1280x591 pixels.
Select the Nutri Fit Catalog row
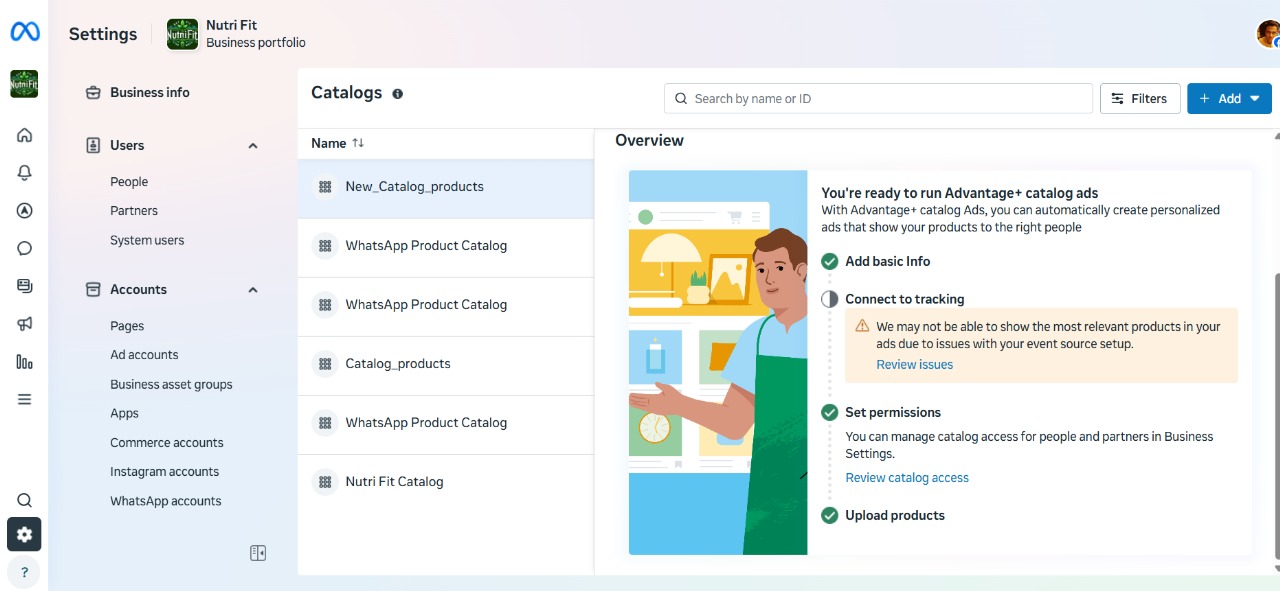point(446,482)
